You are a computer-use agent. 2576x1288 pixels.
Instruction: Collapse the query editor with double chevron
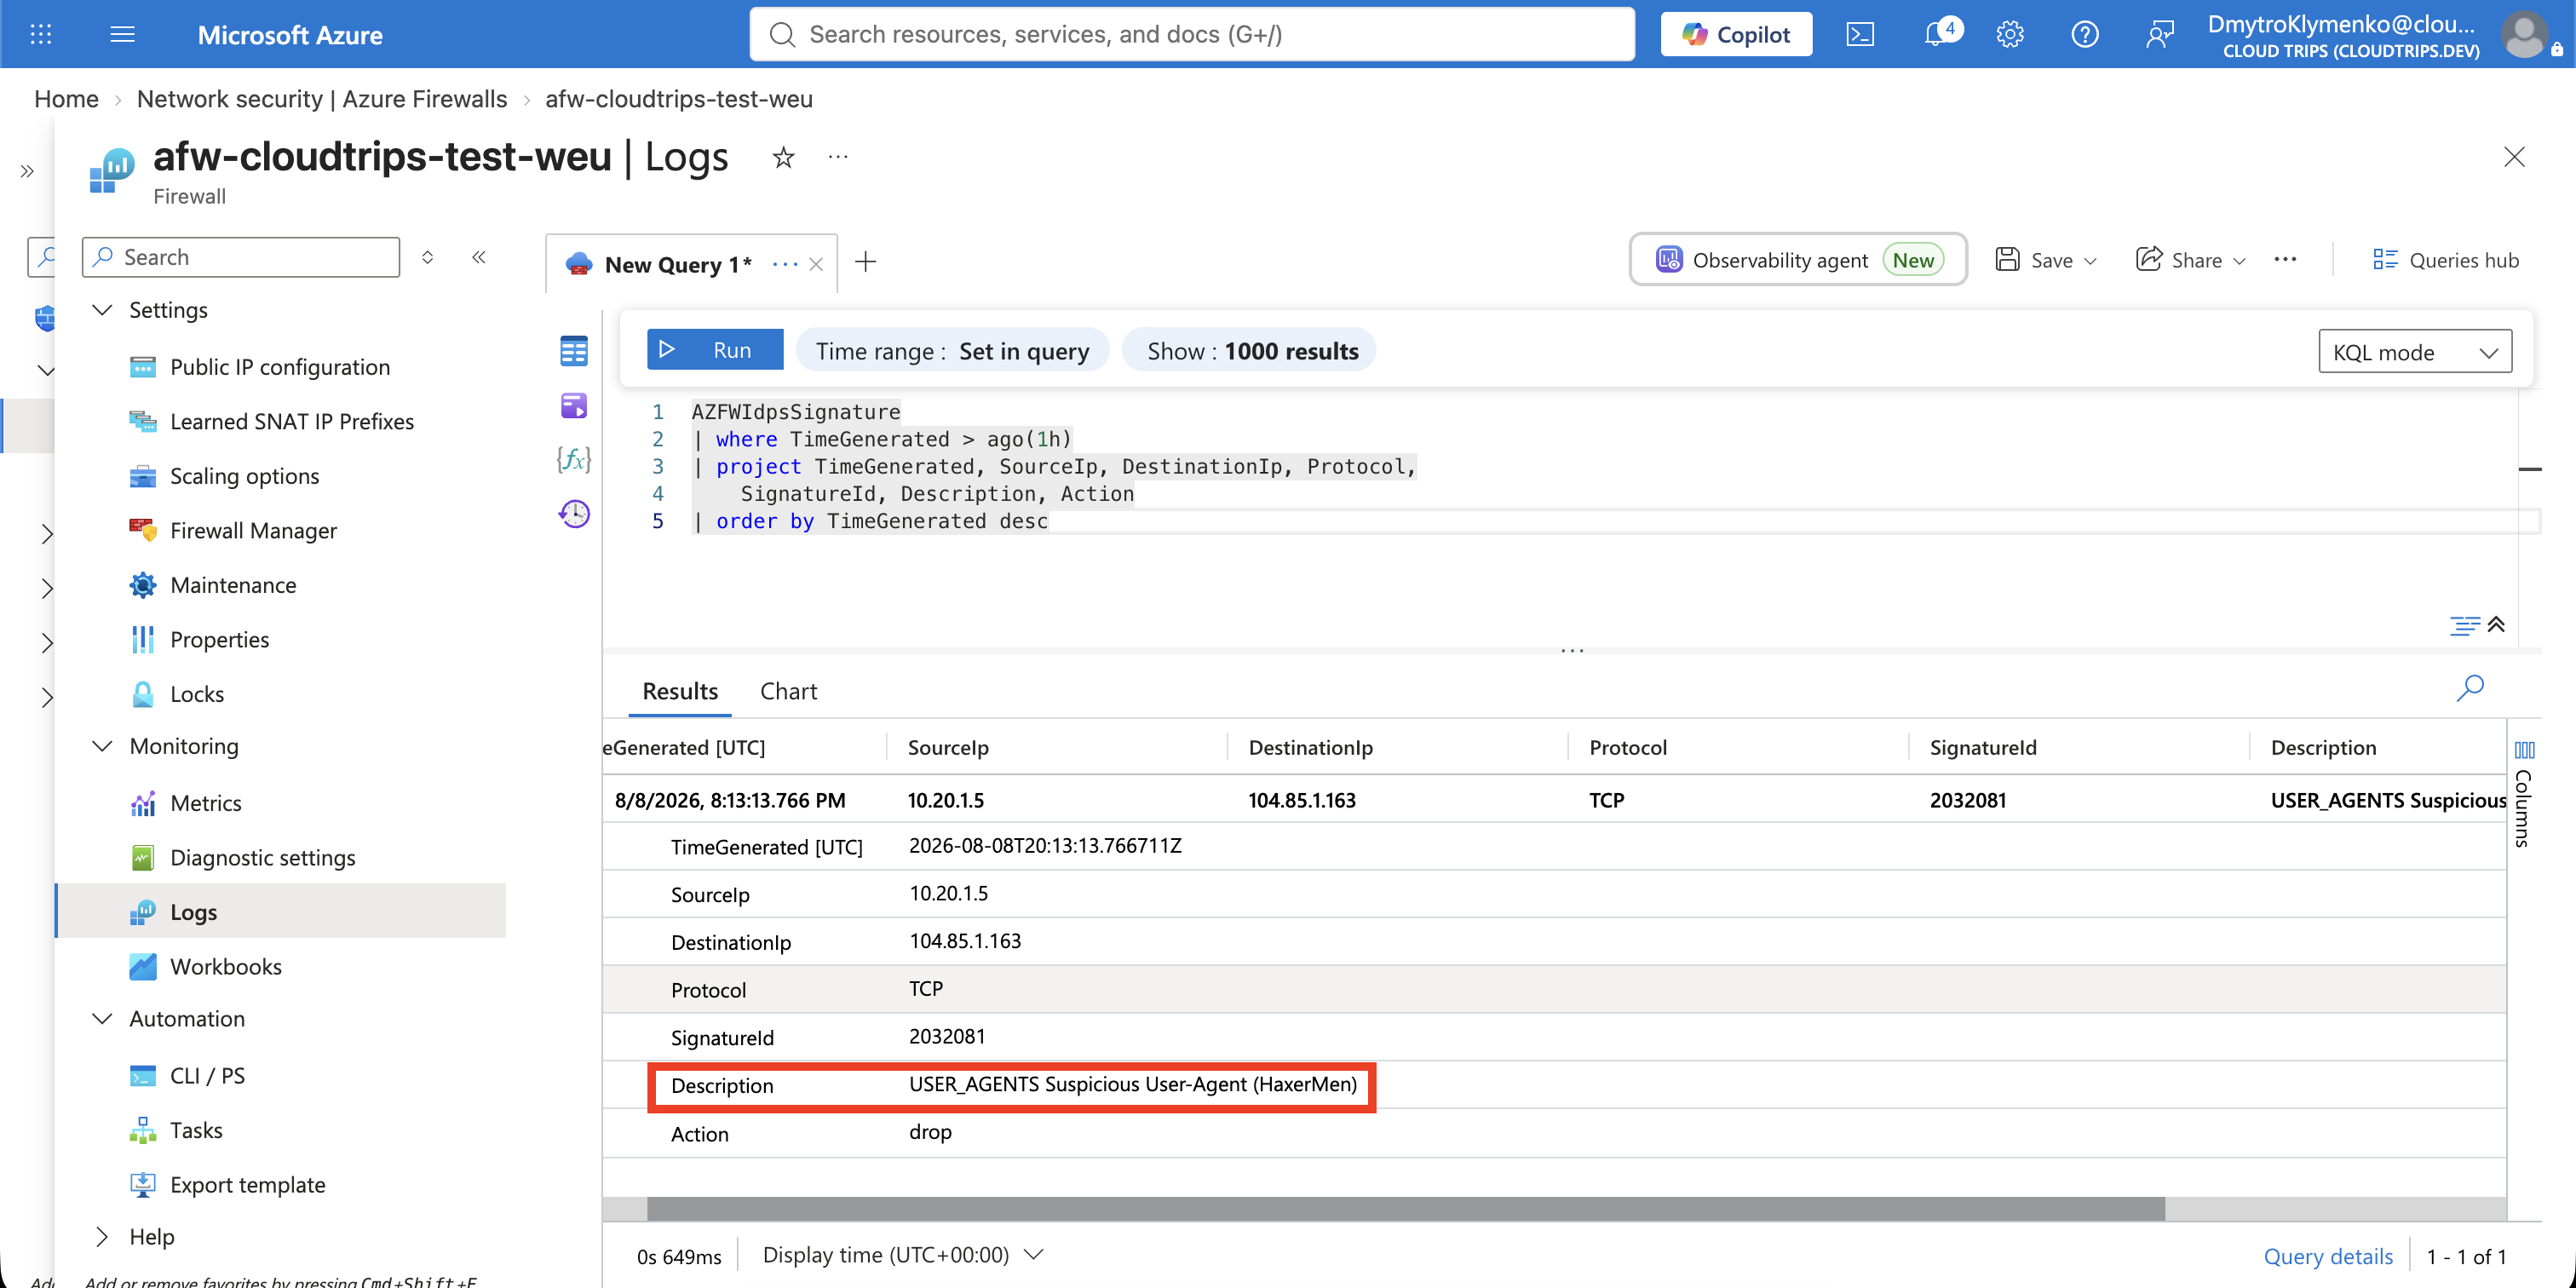tap(2497, 624)
